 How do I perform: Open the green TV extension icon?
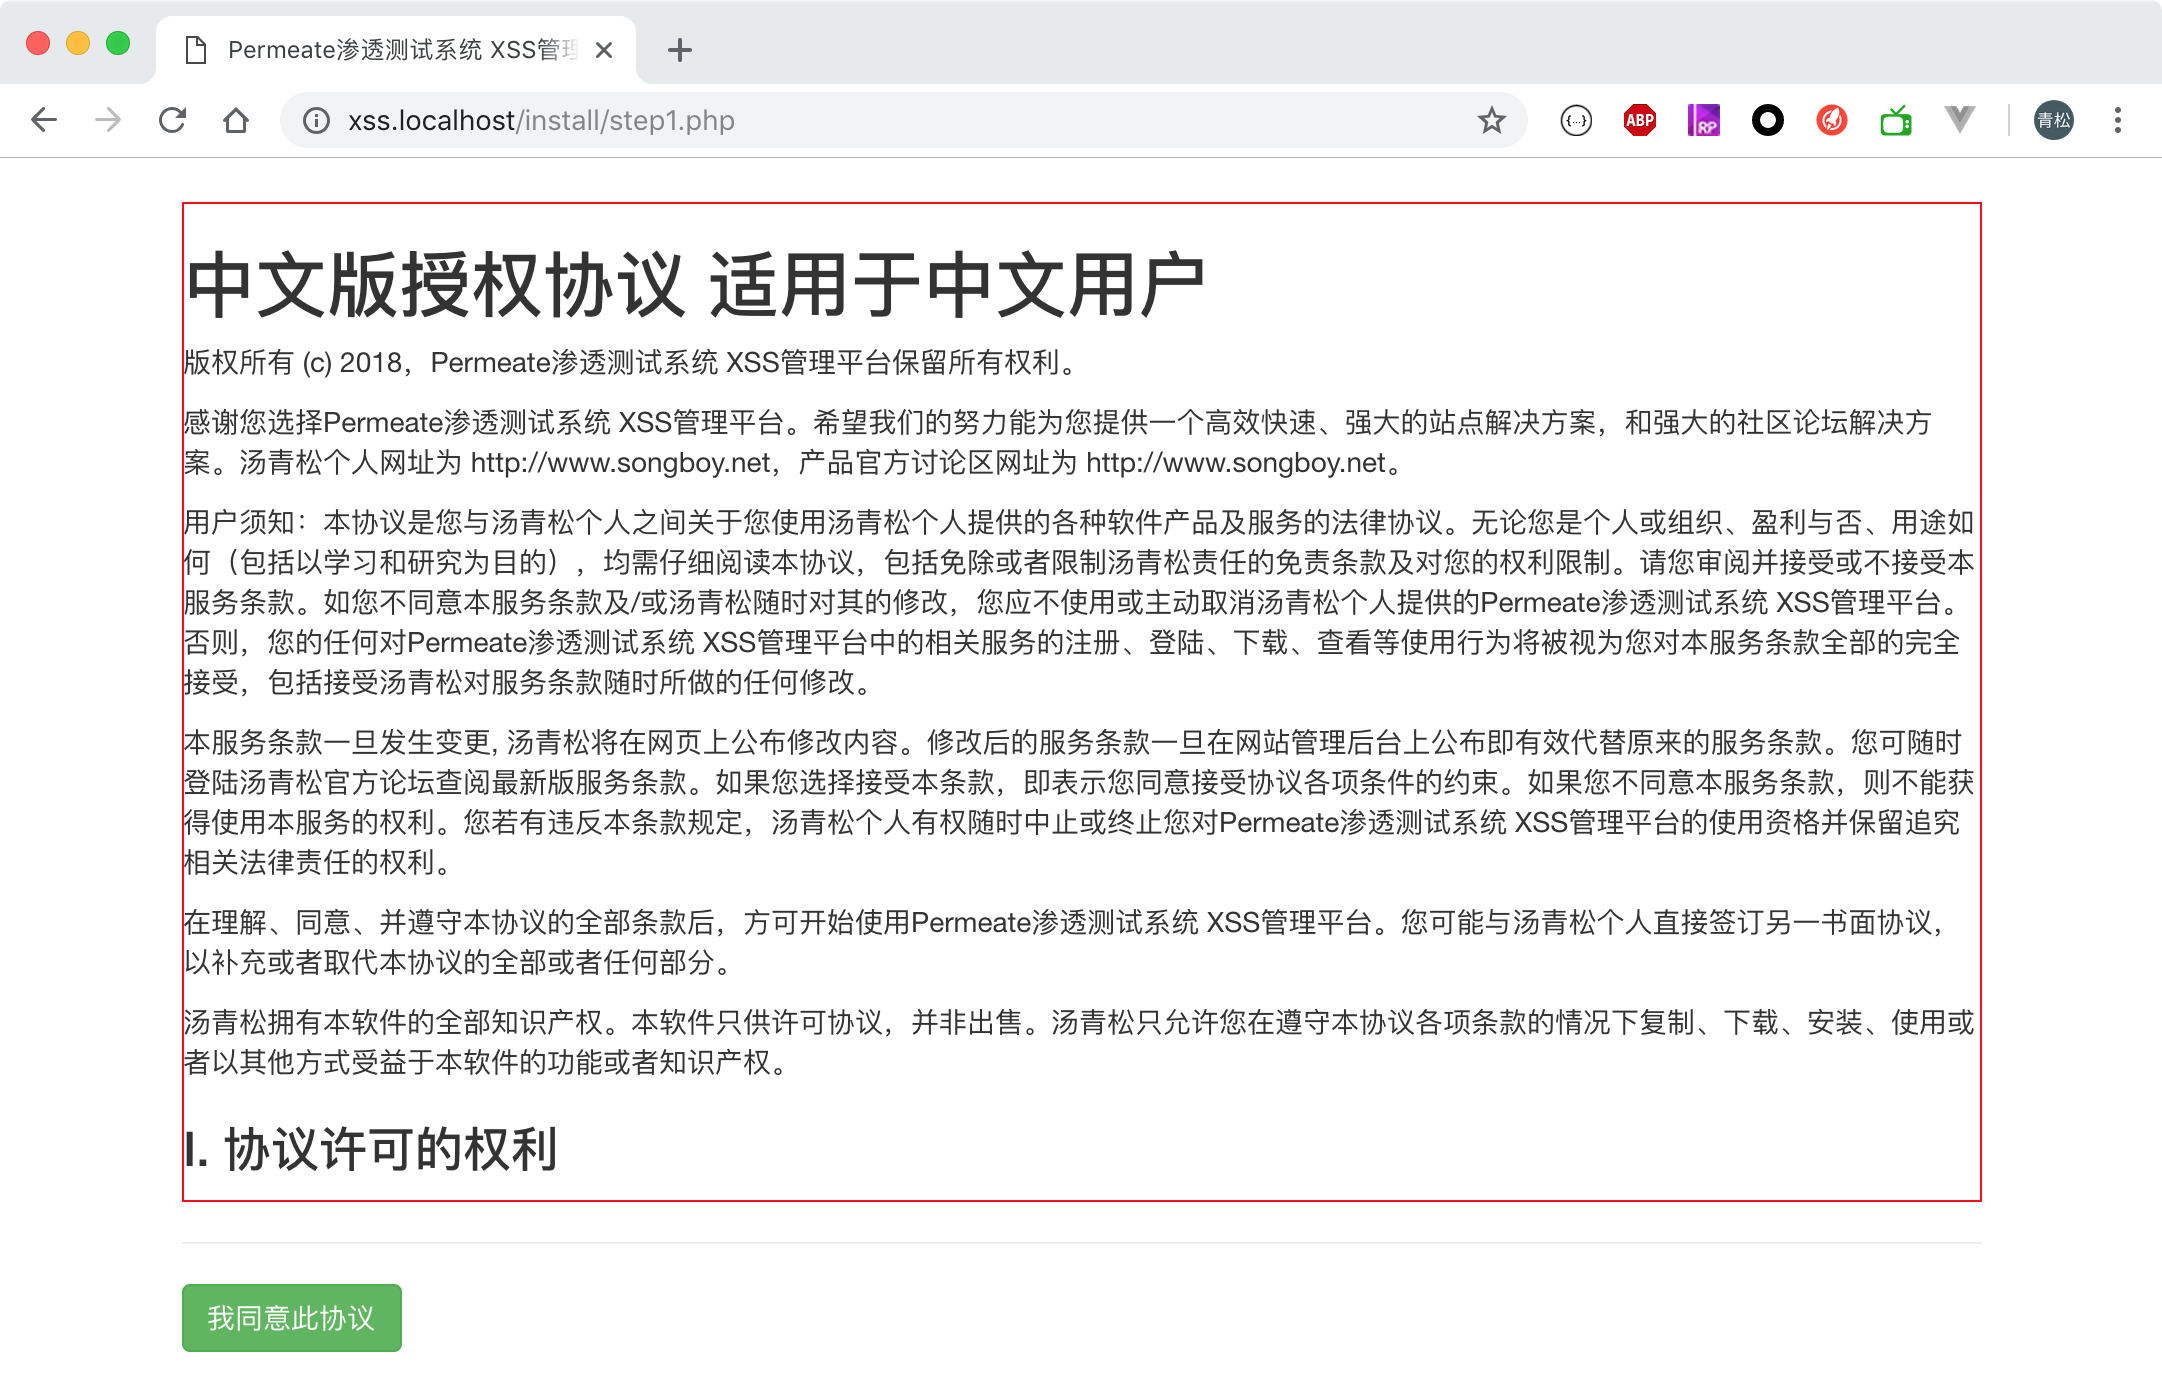[x=1895, y=121]
